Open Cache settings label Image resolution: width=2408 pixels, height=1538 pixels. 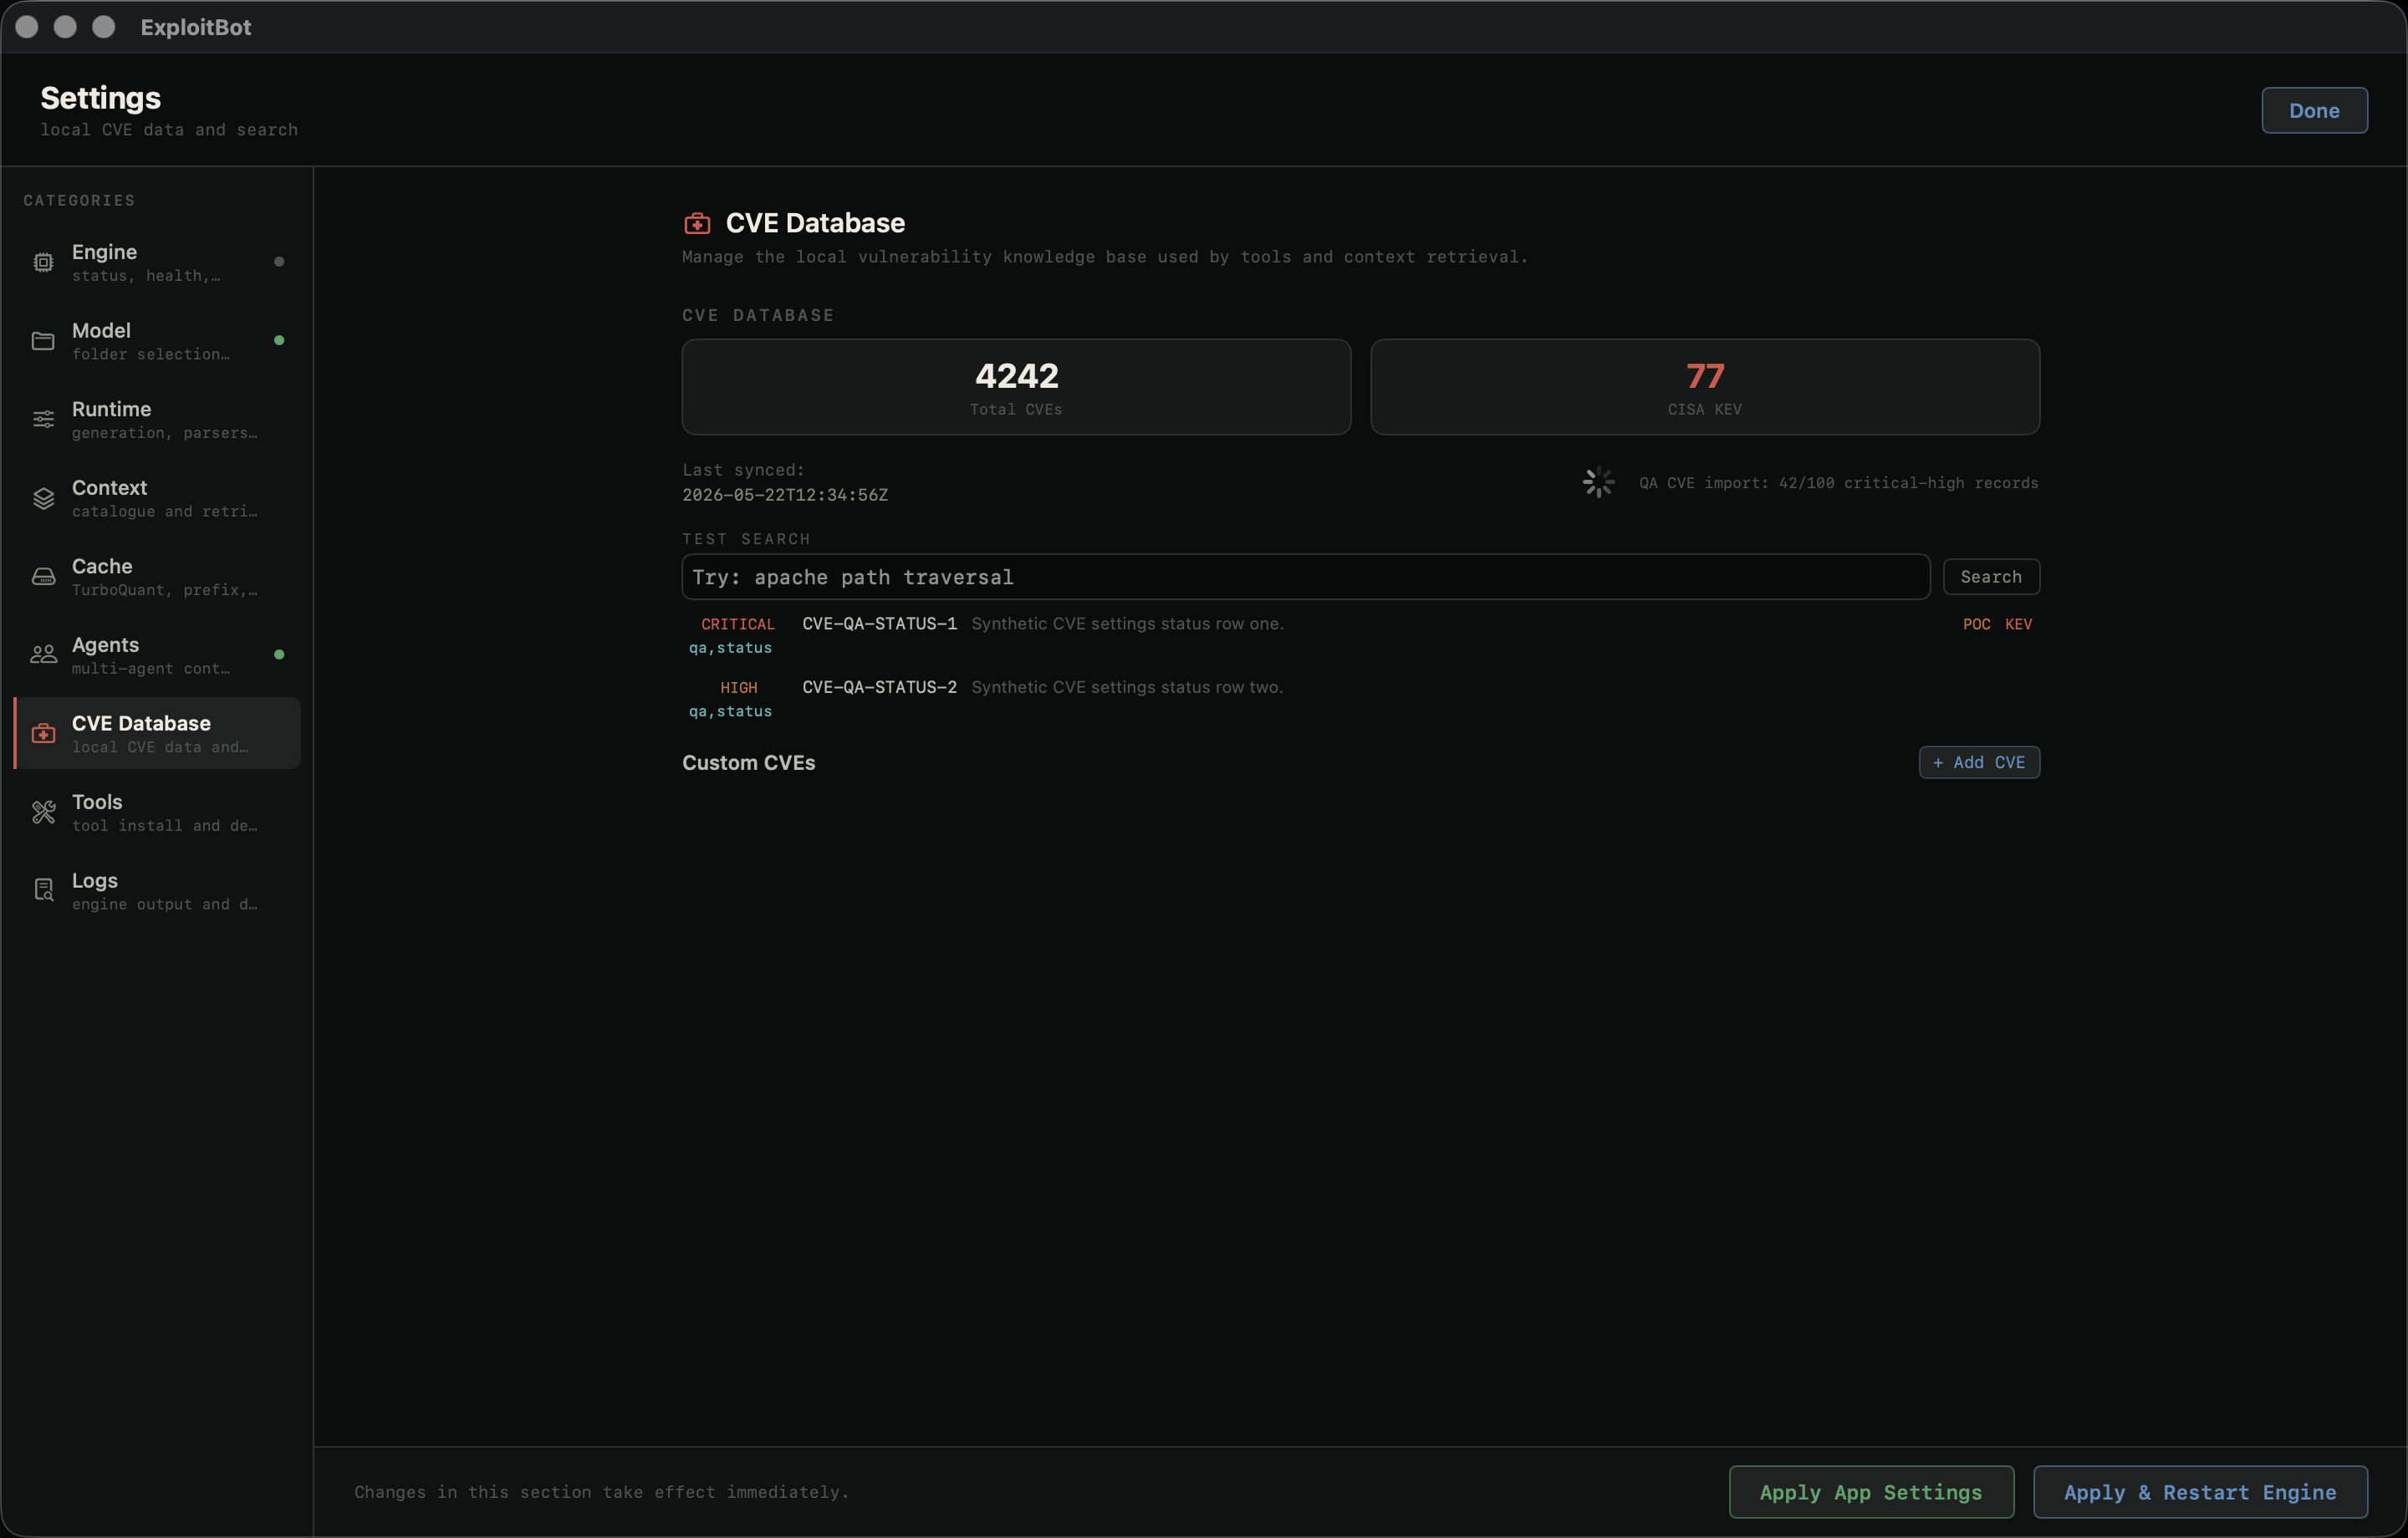tap(102, 566)
